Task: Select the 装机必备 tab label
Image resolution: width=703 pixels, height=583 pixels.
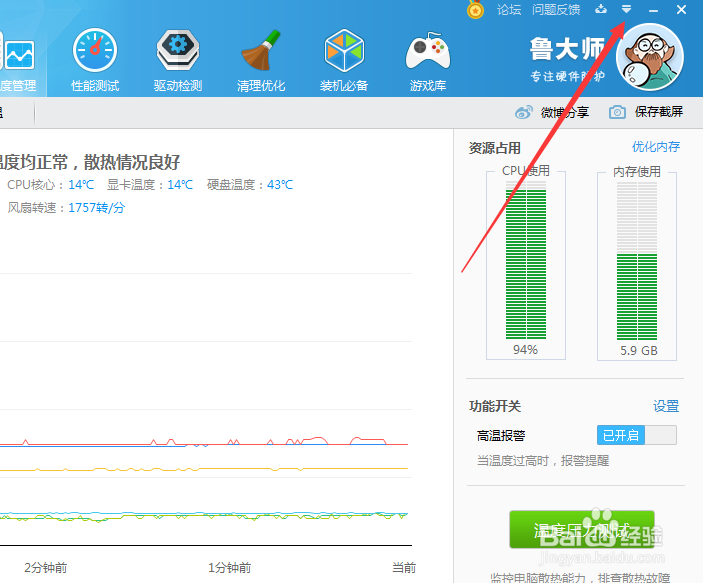Action: [x=344, y=86]
